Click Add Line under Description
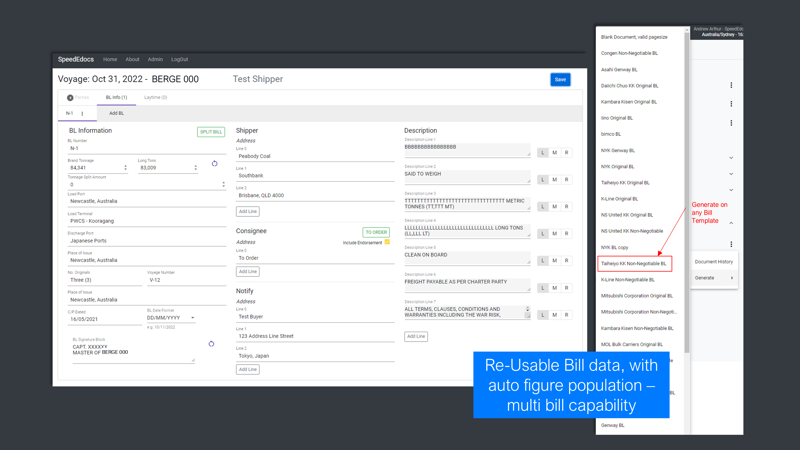 click(x=416, y=336)
